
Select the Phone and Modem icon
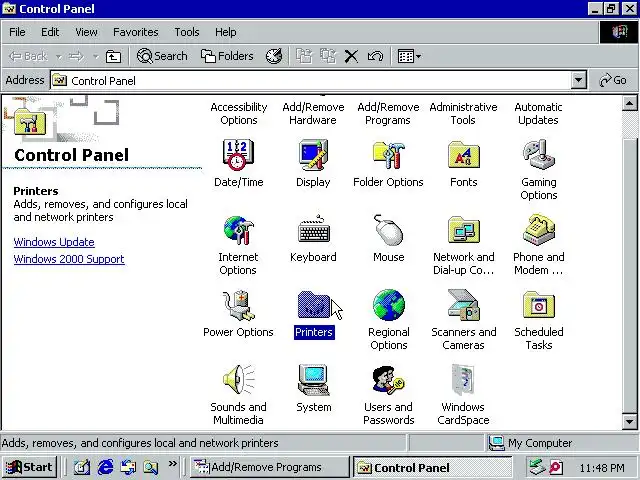coord(539,230)
